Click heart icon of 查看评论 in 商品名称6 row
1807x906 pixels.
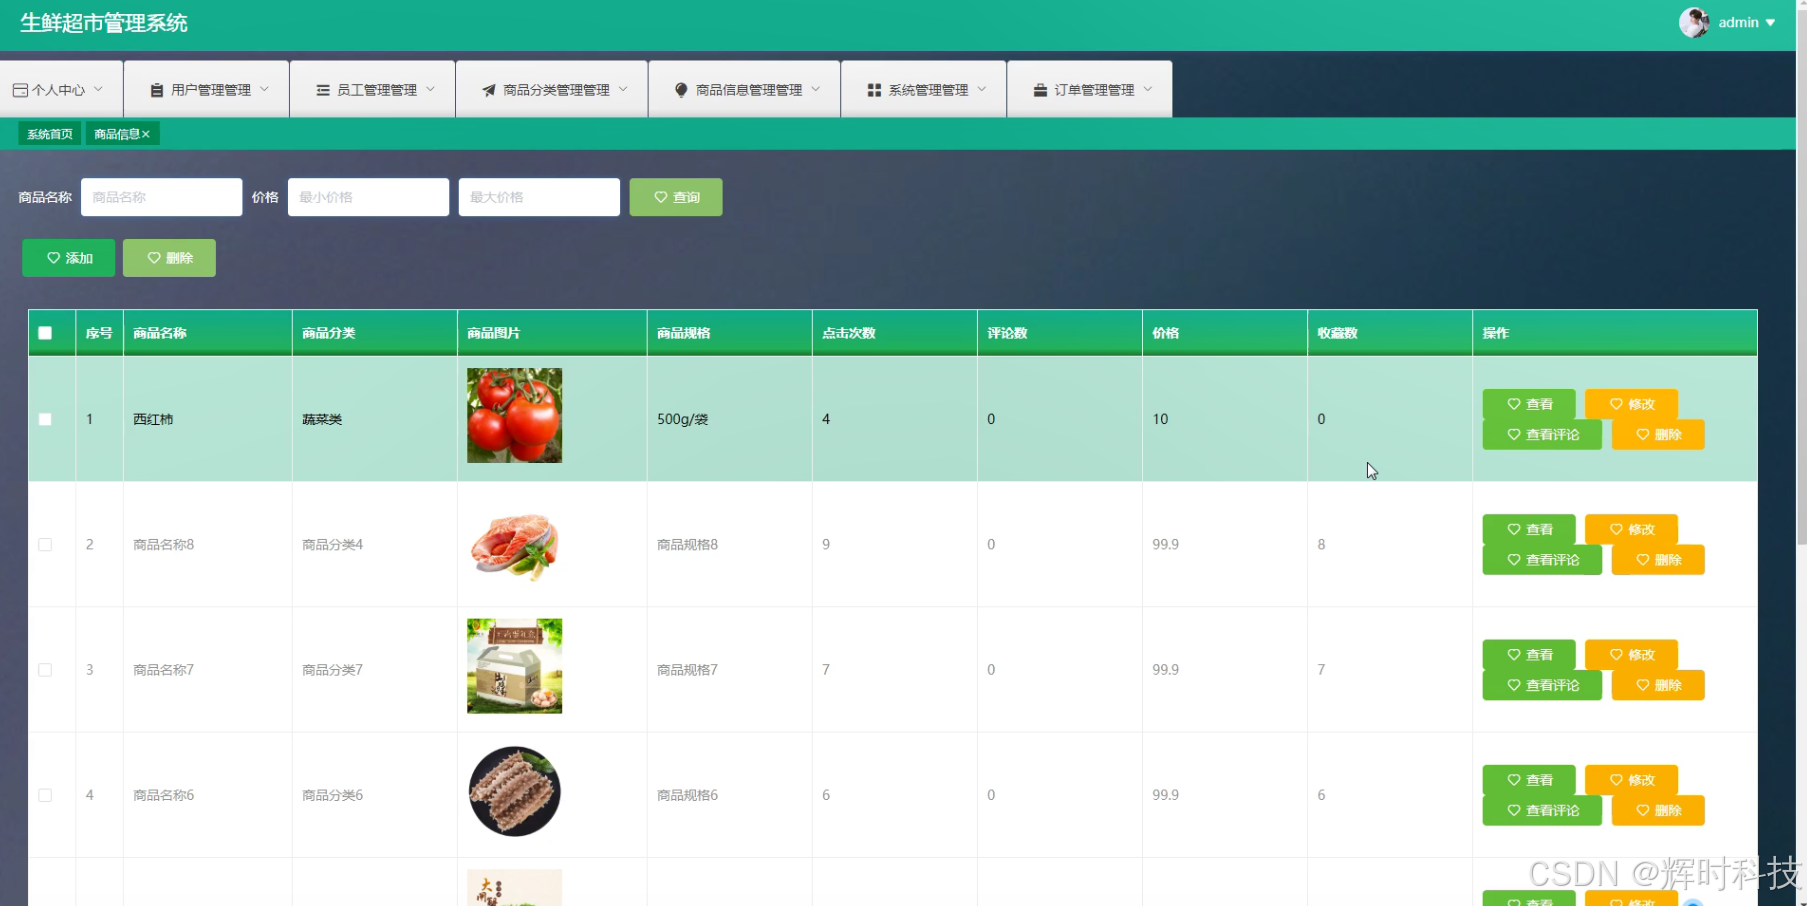[1514, 811]
